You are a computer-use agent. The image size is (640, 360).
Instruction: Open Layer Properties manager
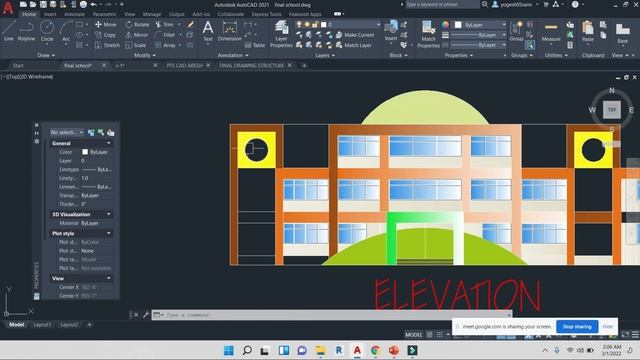281,33
